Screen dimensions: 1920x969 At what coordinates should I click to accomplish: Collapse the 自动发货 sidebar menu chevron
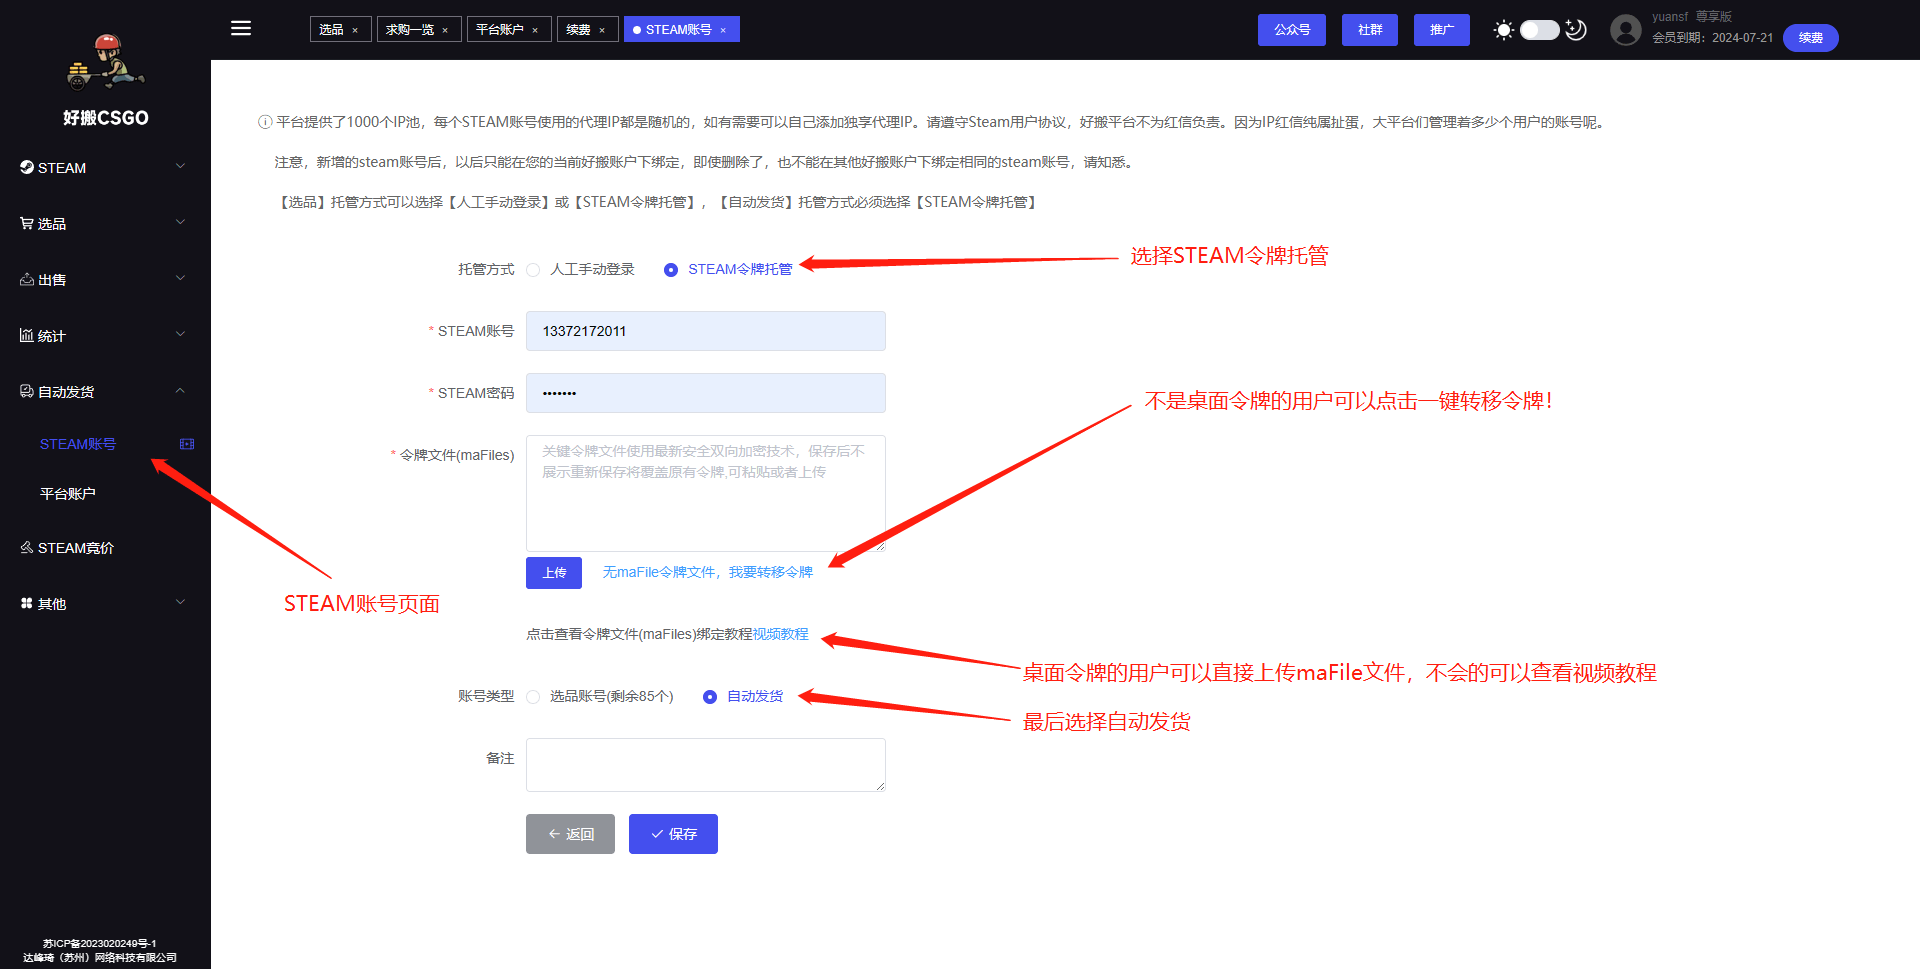(x=181, y=390)
